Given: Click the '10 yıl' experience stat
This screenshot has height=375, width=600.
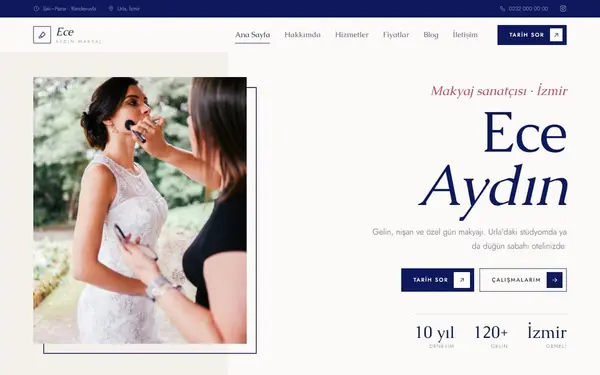Looking at the screenshot, I should point(435,336).
